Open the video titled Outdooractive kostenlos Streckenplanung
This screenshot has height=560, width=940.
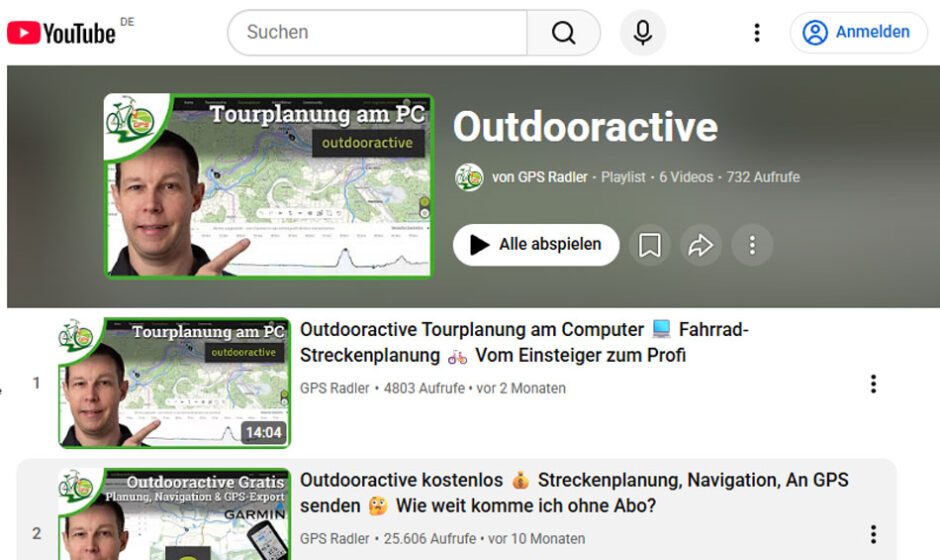(574, 493)
